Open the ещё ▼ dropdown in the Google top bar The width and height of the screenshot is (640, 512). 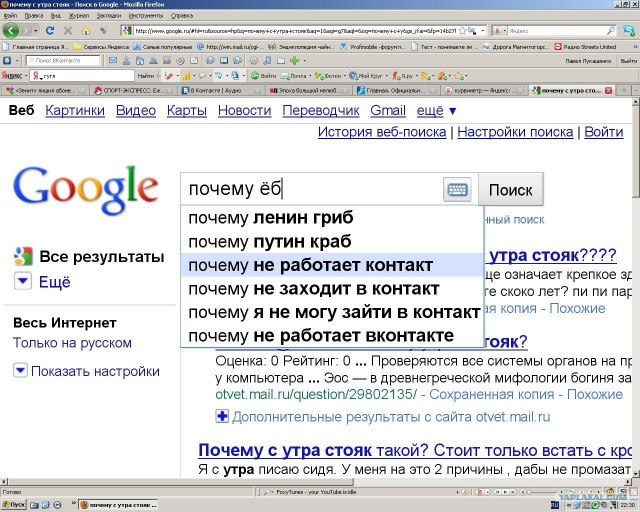coord(436,111)
